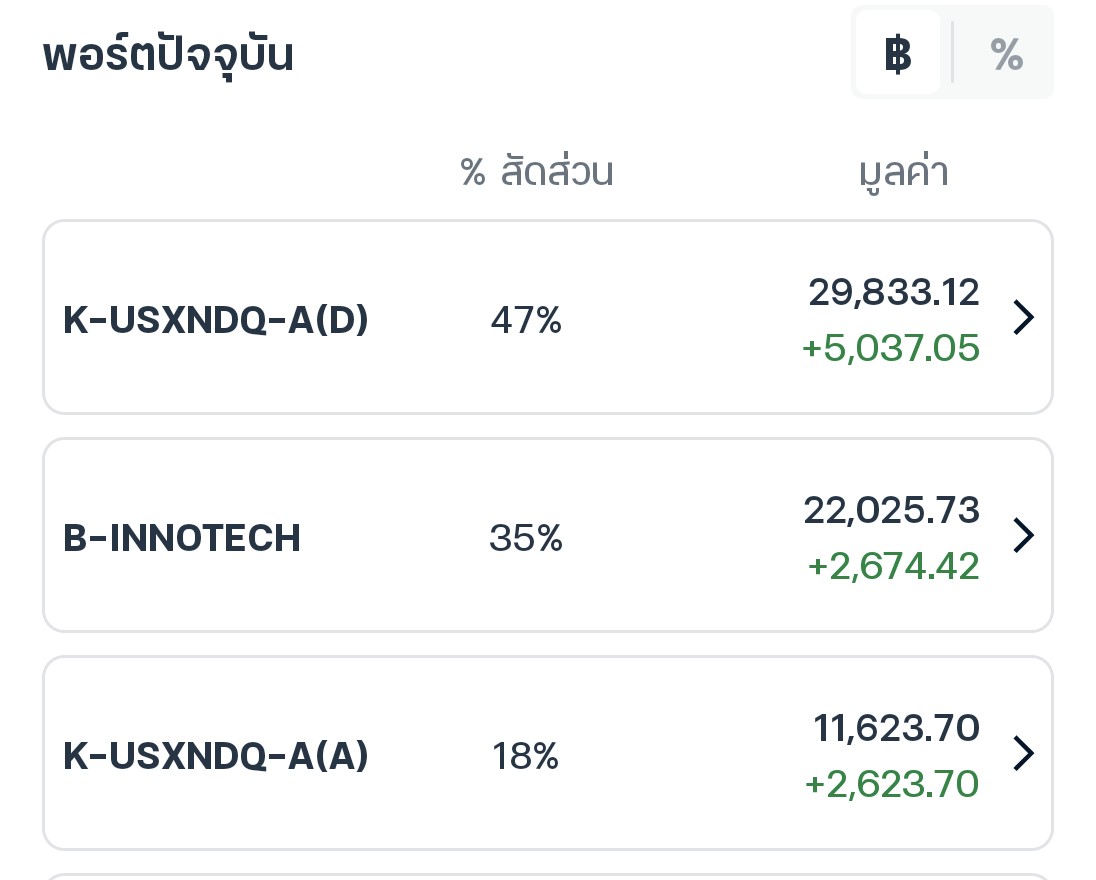Select the 29,833.12 fund value
This screenshot has width=1096, height=880.
click(894, 292)
